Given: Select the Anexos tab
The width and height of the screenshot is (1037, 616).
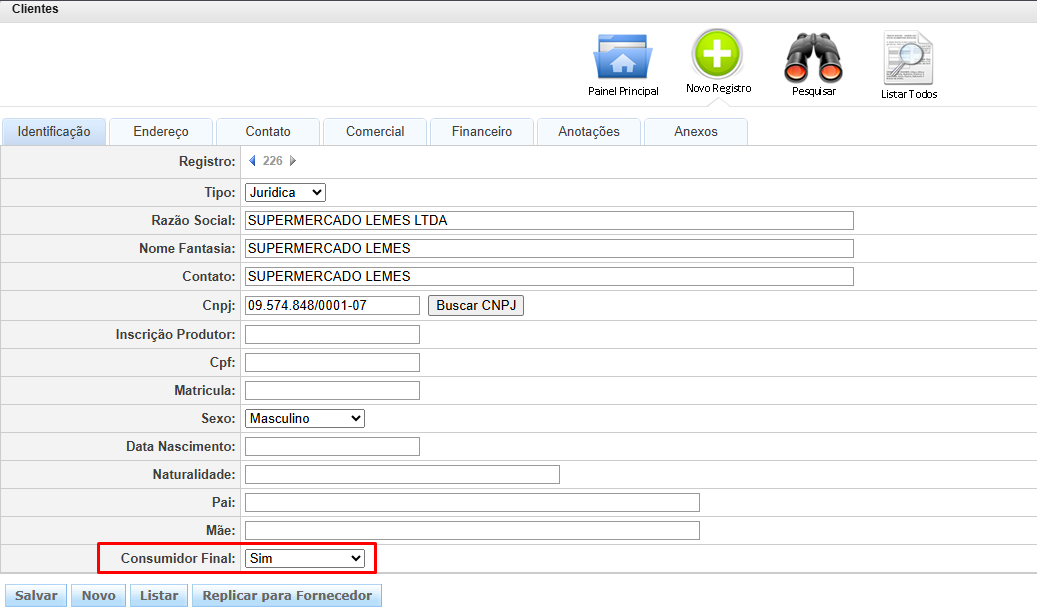Looking at the screenshot, I should coord(695,132).
